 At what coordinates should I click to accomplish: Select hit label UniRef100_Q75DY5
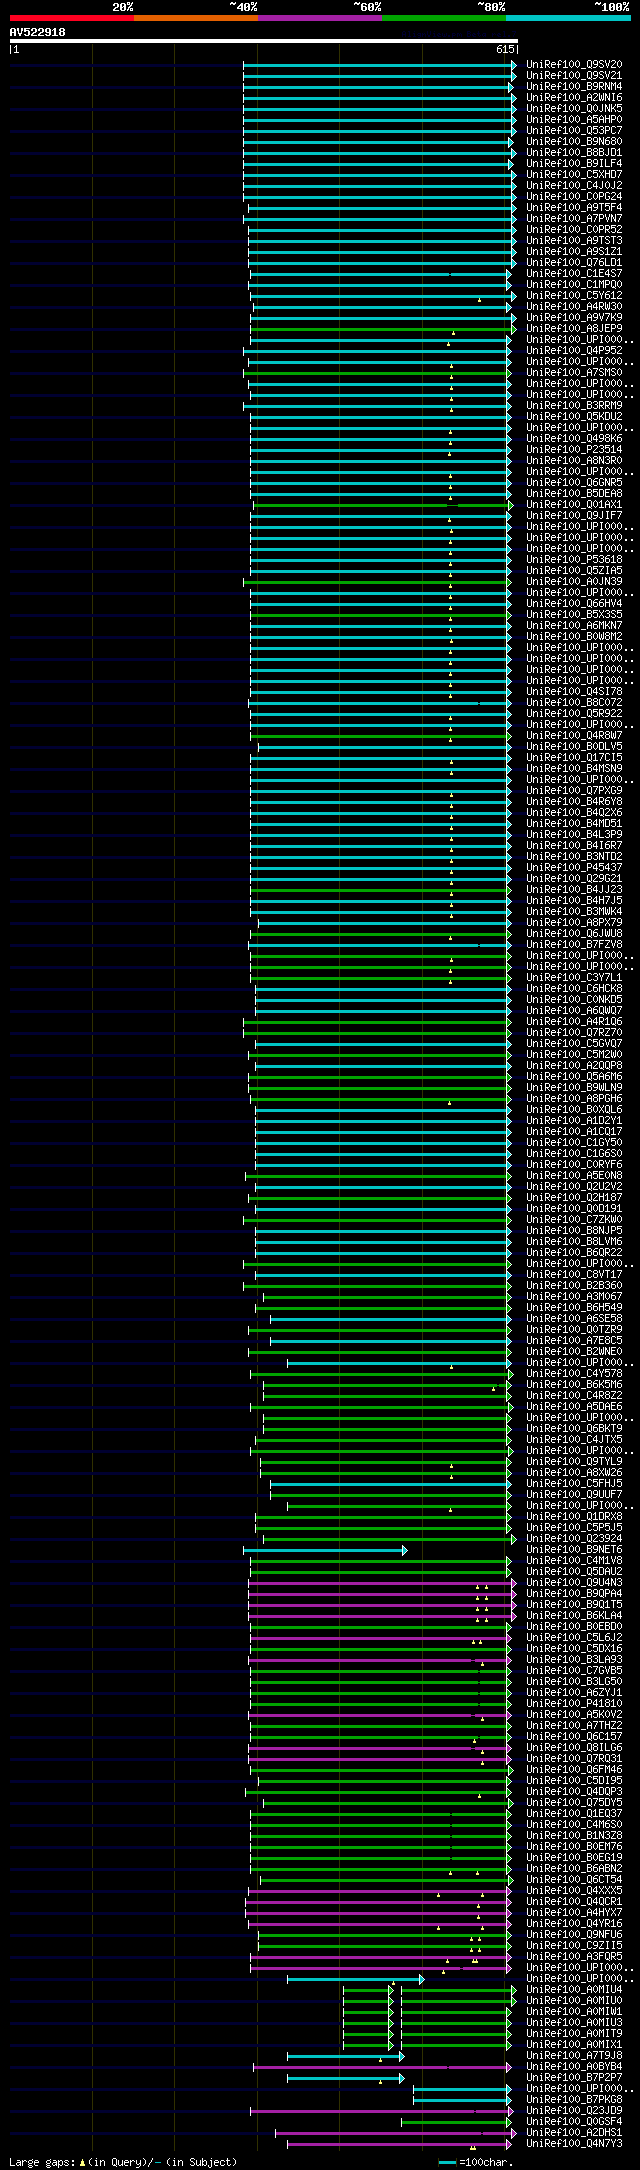click(574, 1803)
